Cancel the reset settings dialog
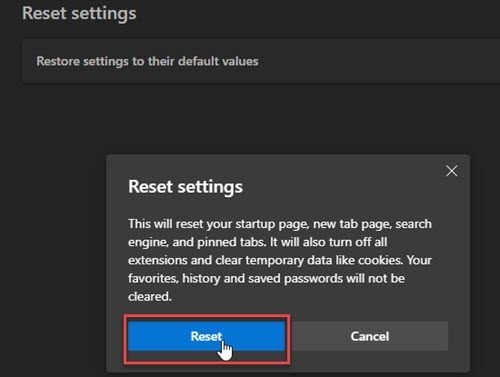The width and height of the screenshot is (500, 377). click(370, 336)
